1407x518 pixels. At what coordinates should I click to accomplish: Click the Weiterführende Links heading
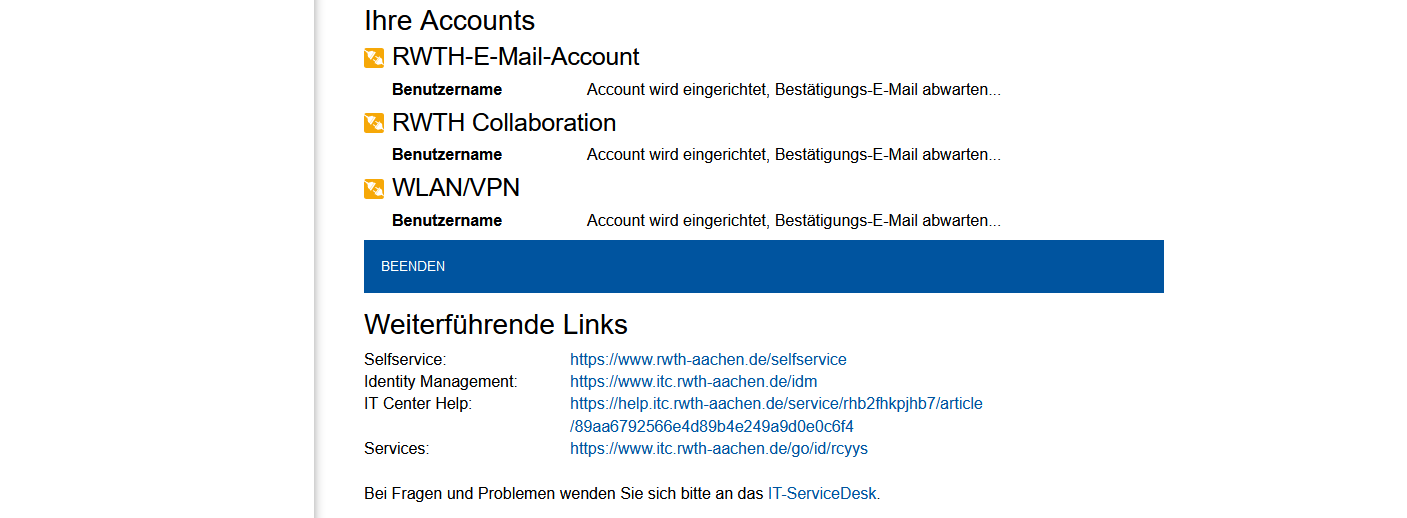point(495,324)
